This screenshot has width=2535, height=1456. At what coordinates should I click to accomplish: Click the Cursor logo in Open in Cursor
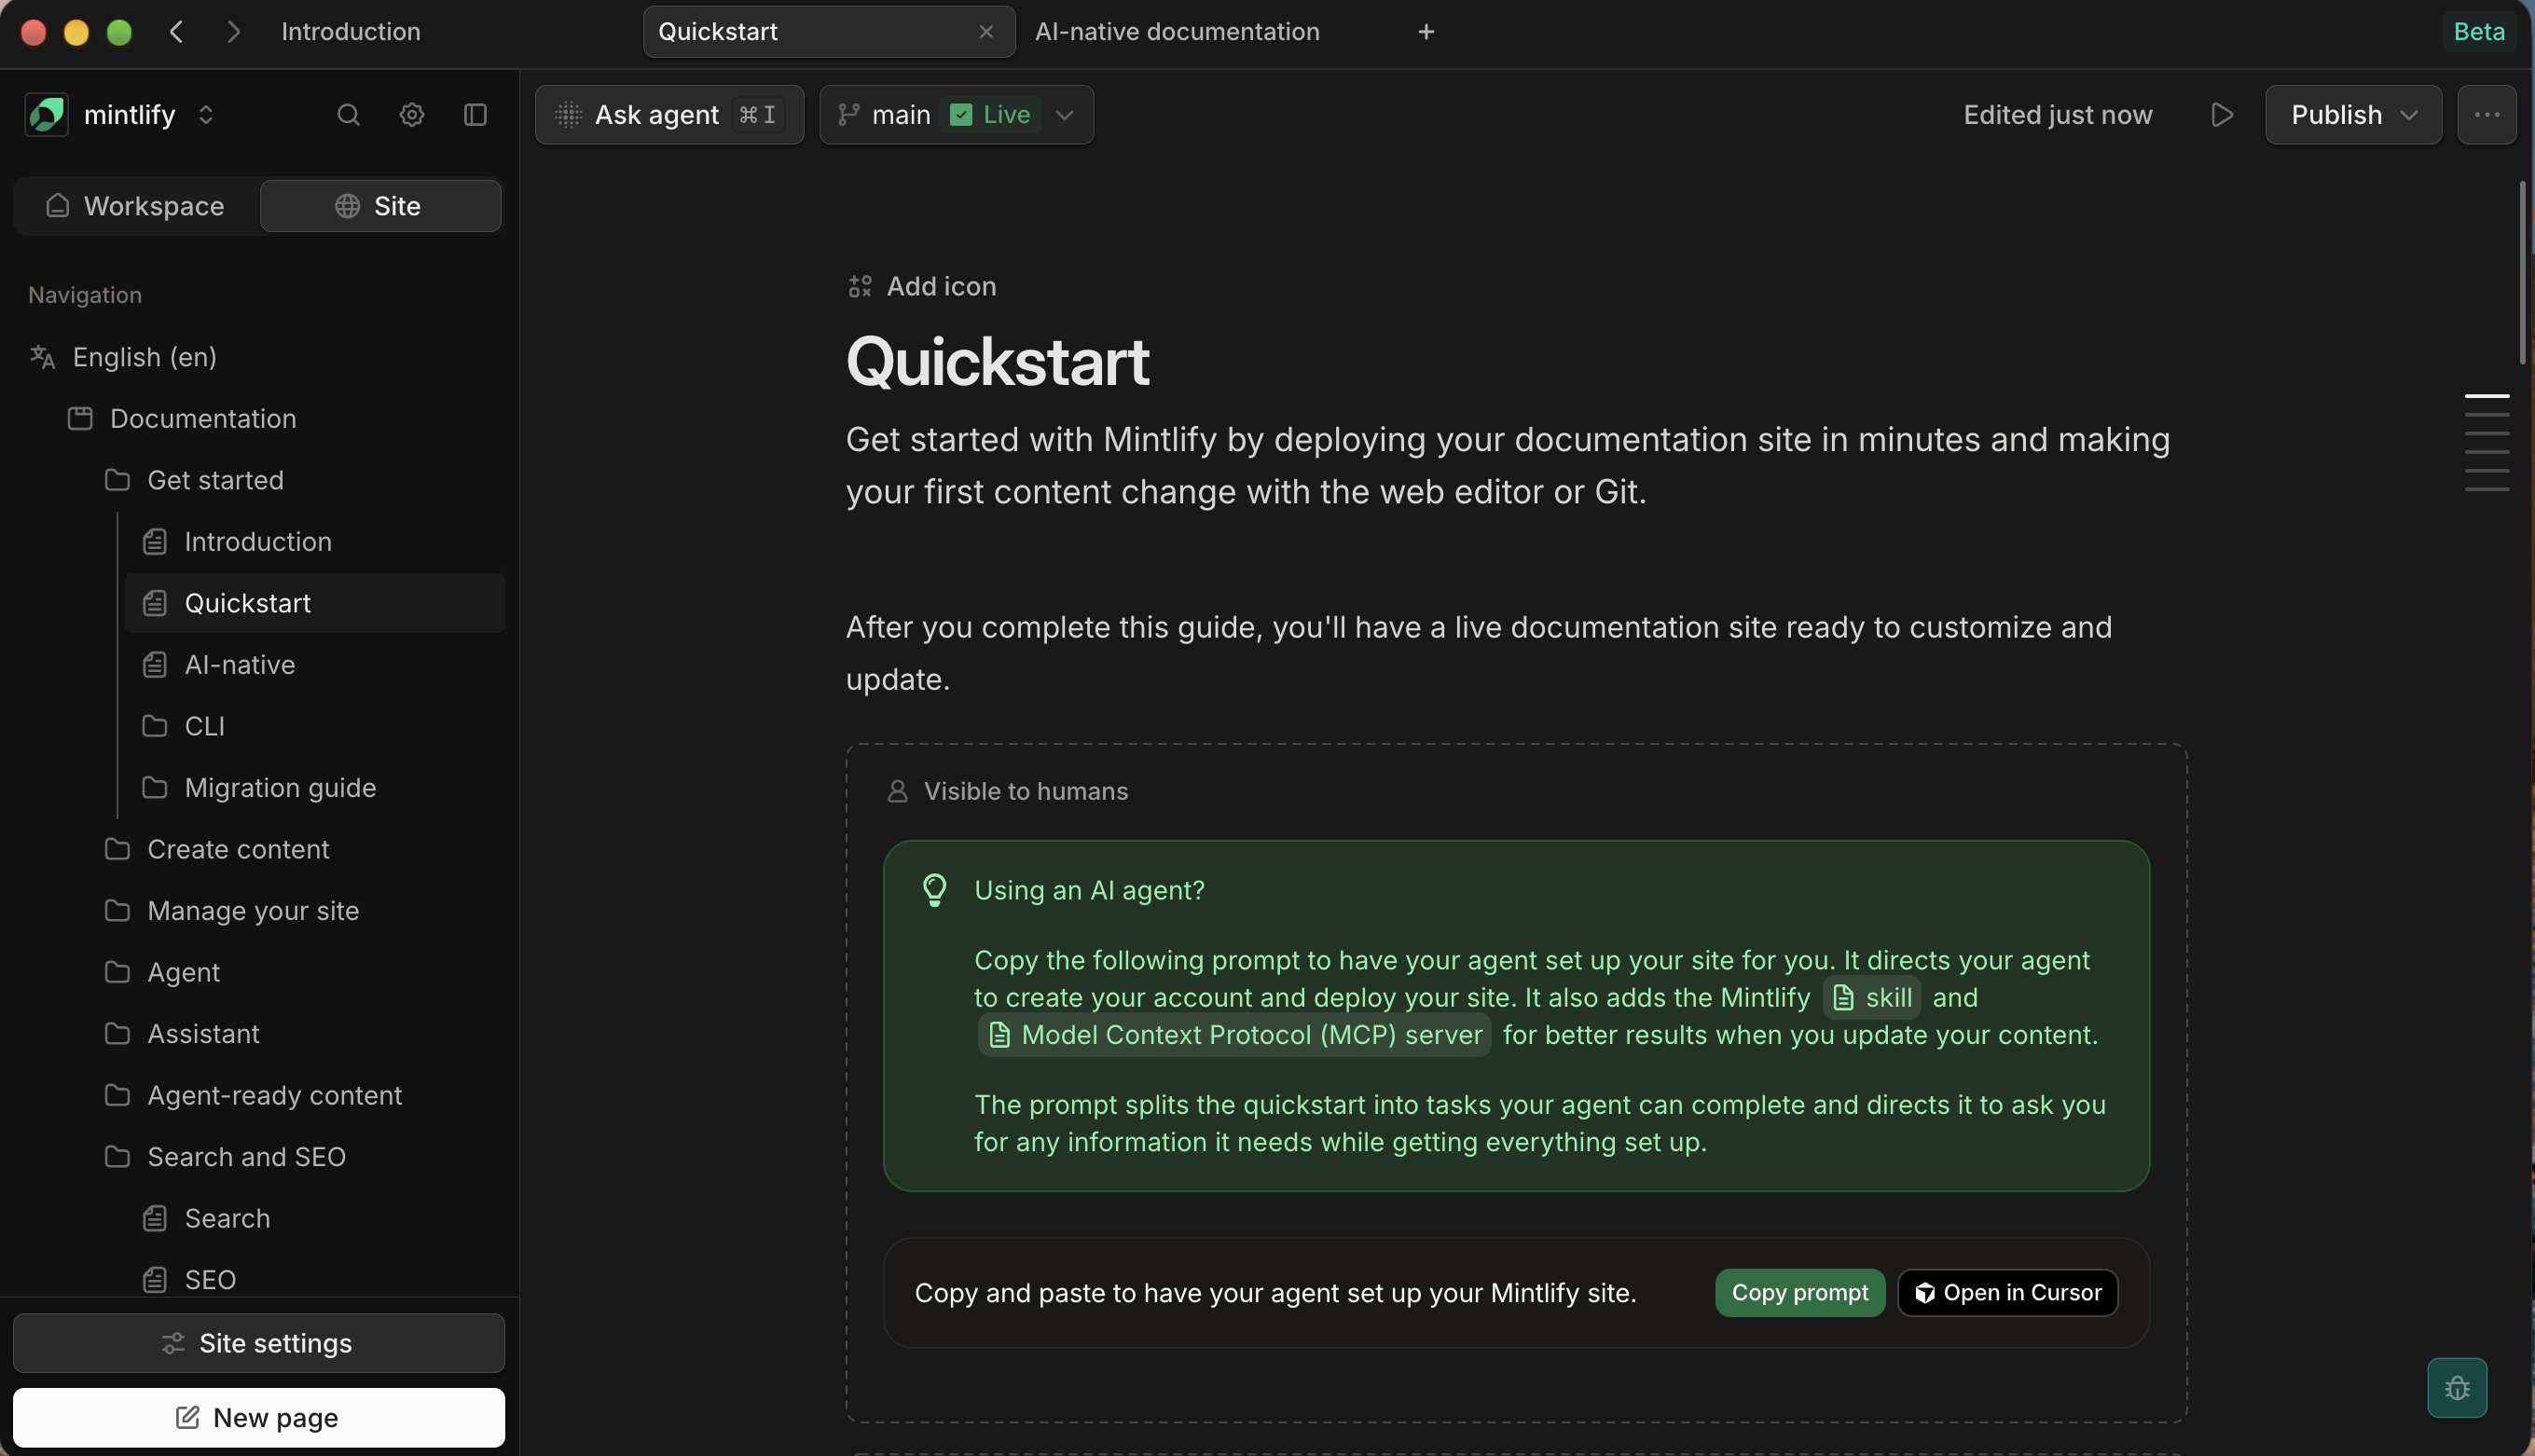(1924, 1293)
